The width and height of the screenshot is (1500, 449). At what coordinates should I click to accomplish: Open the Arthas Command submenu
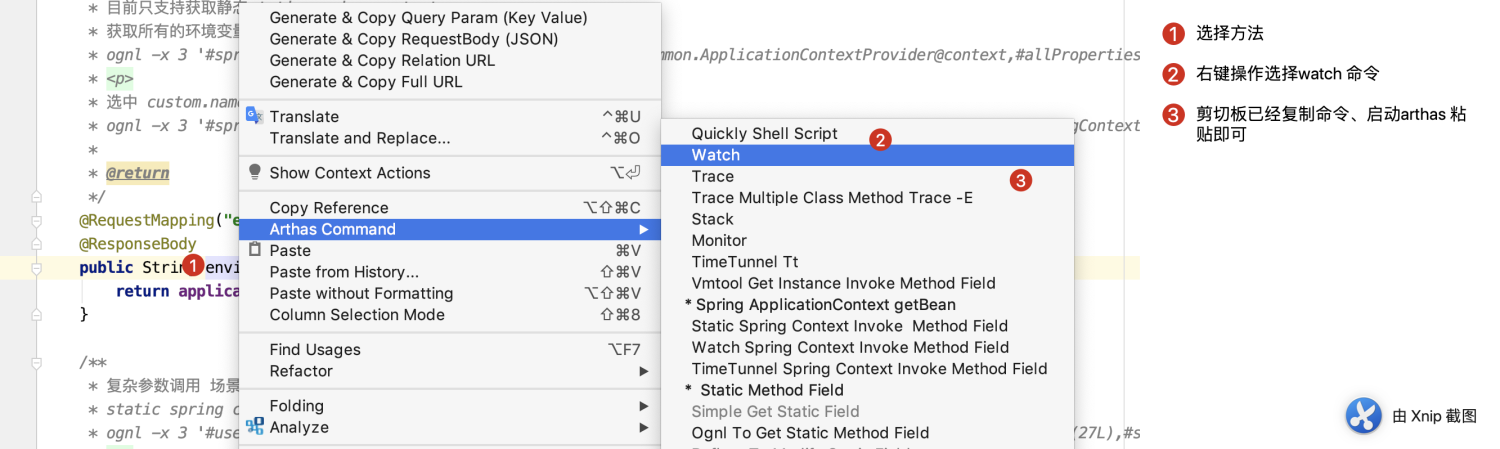[333, 229]
